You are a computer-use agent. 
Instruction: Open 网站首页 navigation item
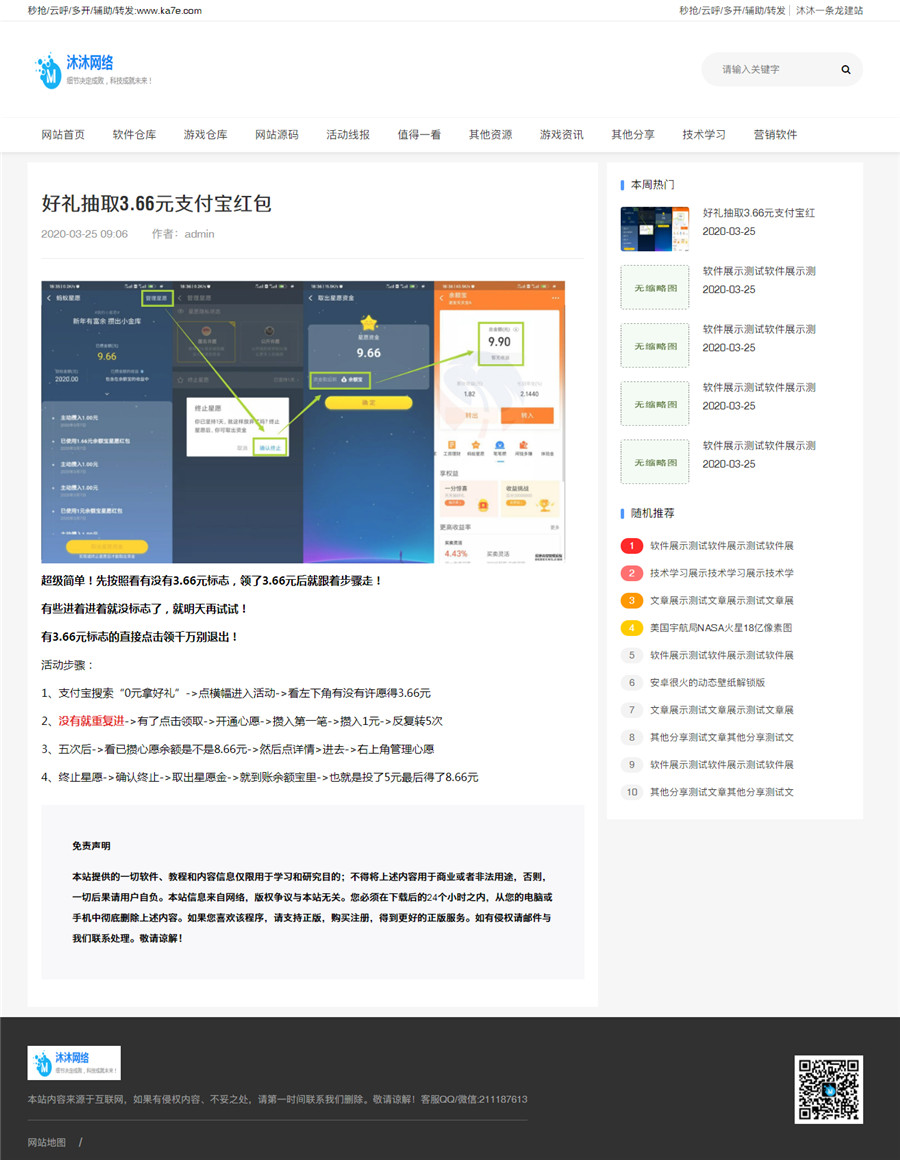[x=63, y=135]
